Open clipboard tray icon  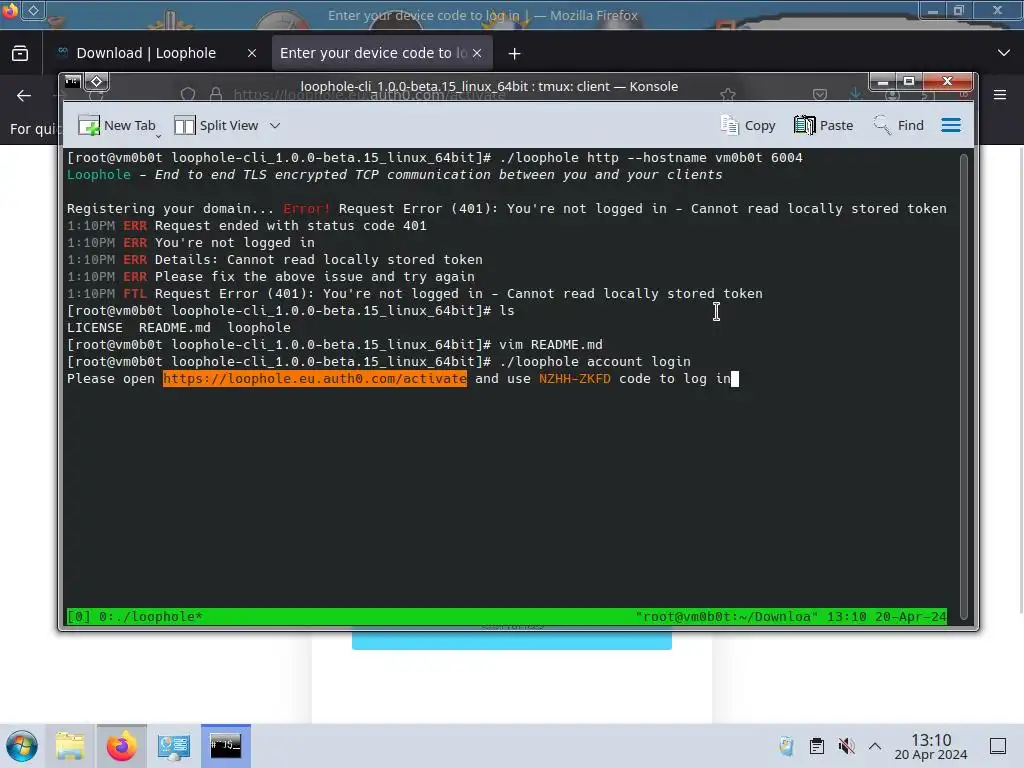point(817,746)
